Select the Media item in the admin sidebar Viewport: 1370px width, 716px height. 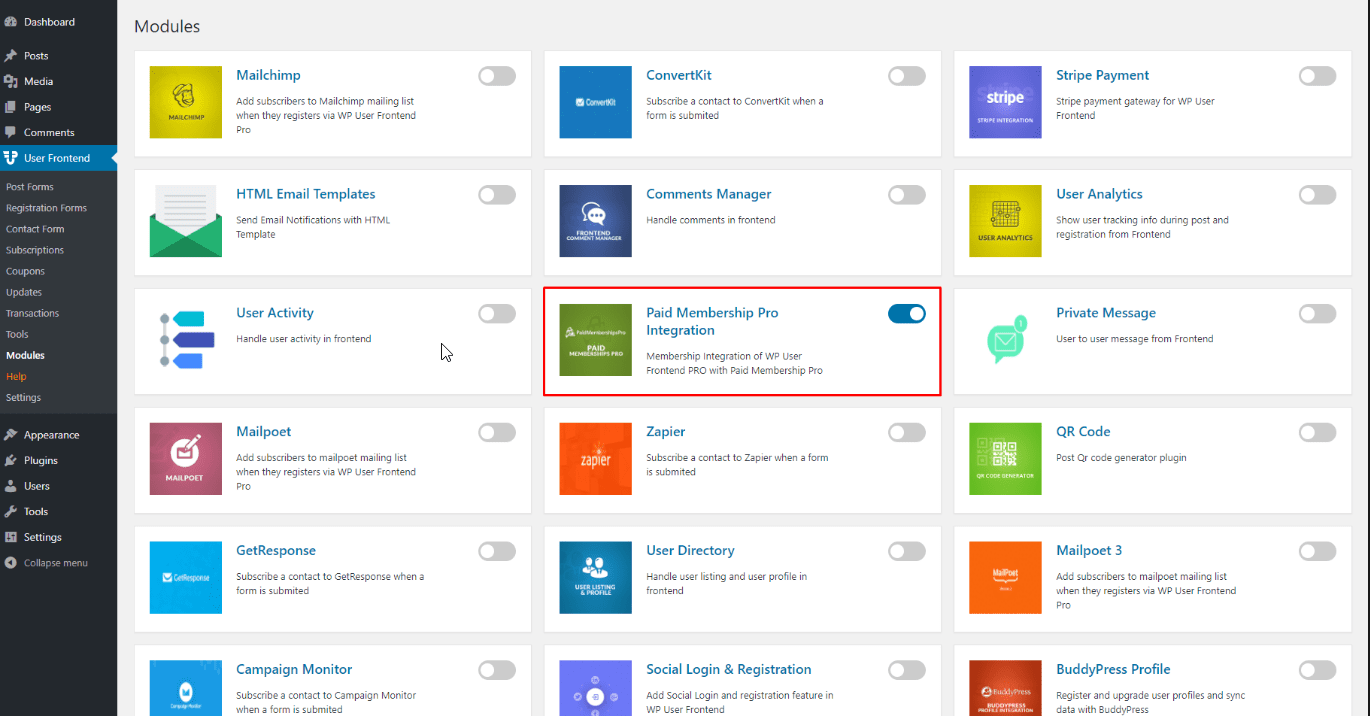click(34, 81)
